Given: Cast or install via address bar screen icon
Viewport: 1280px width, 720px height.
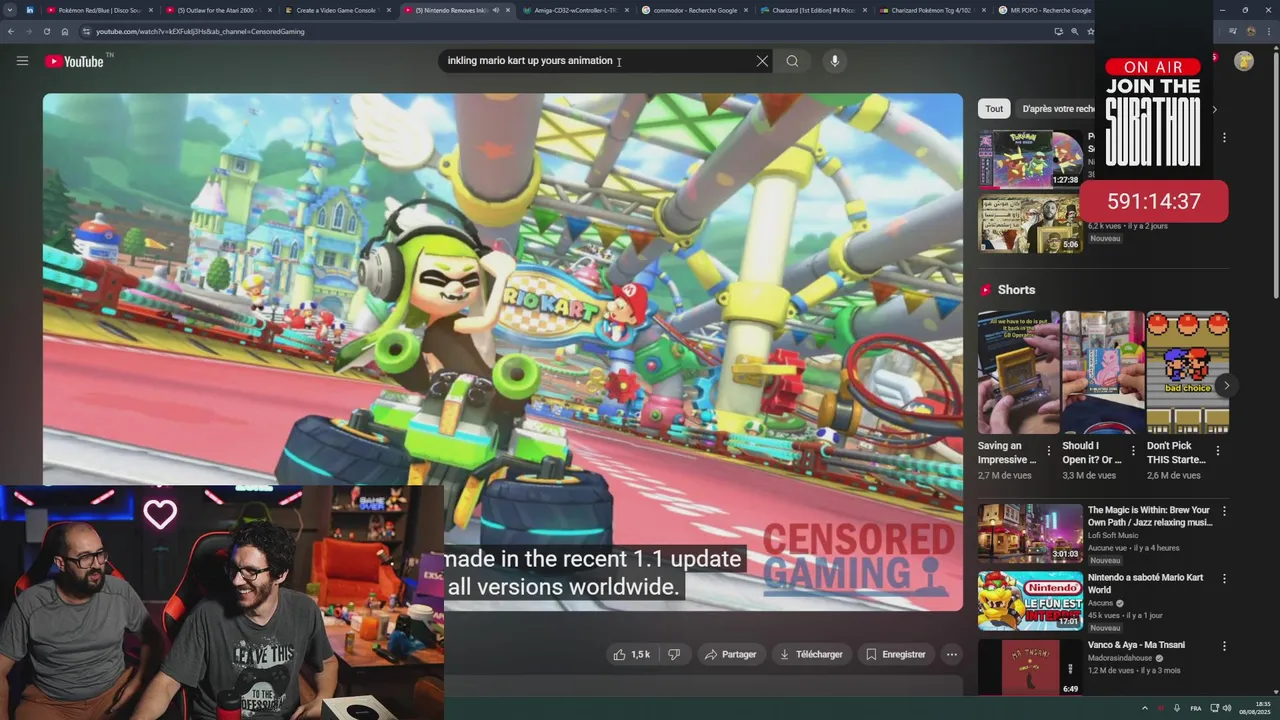Looking at the screenshot, I should coord(1058,31).
